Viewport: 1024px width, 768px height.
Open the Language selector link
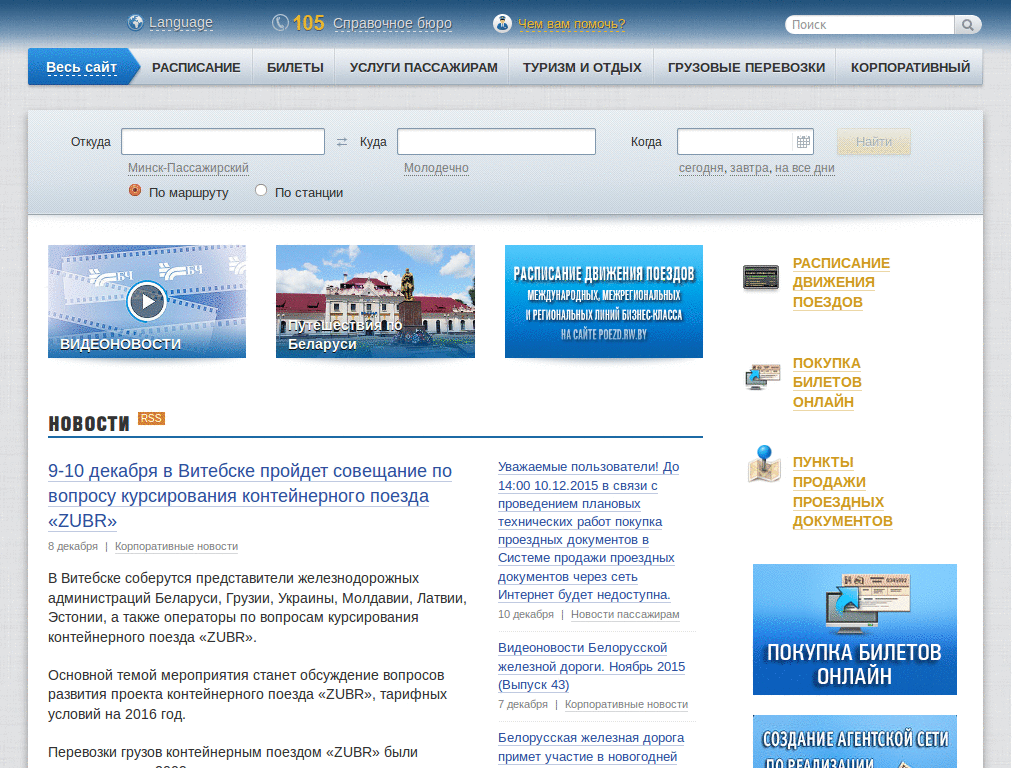coord(181,23)
